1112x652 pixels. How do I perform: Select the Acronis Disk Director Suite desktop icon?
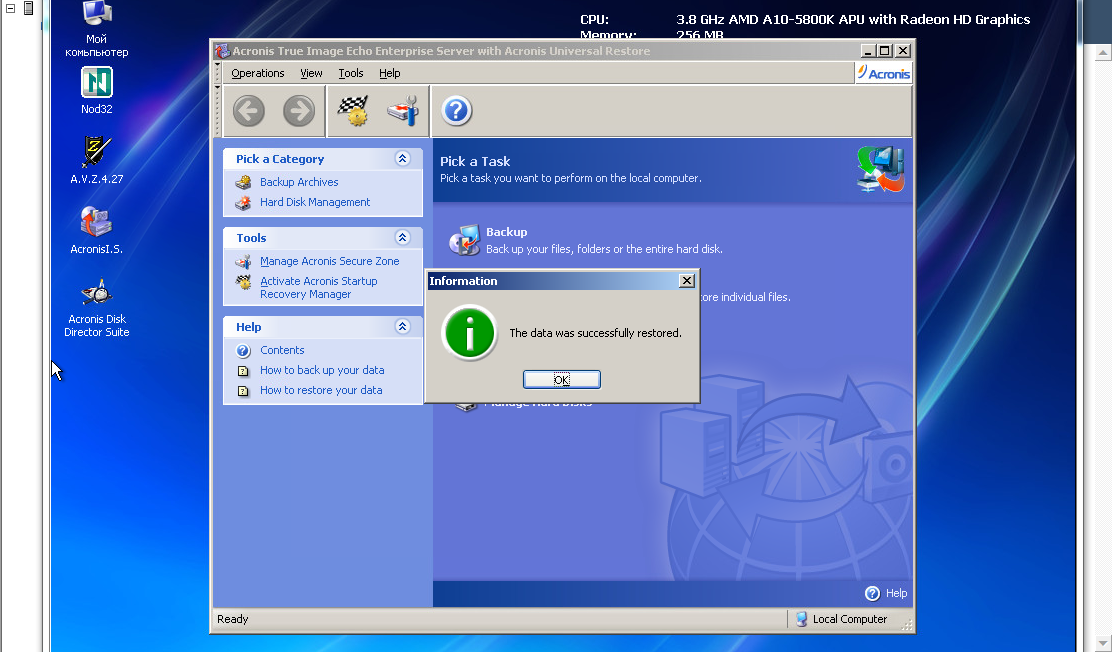pos(96,292)
